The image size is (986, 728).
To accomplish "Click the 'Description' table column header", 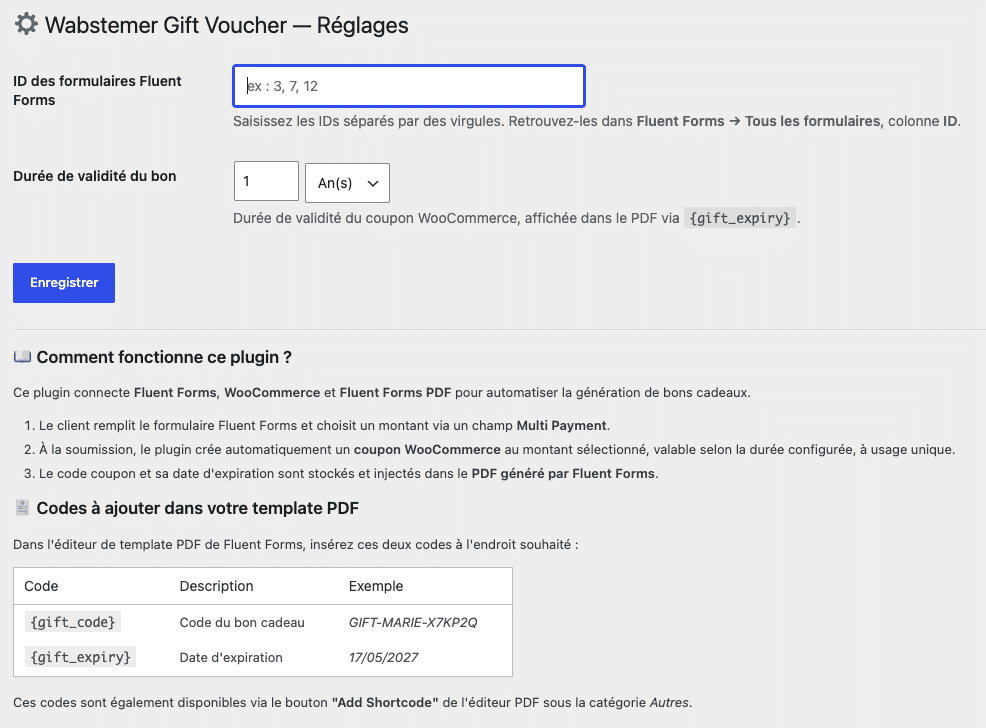I will (x=216, y=586).
